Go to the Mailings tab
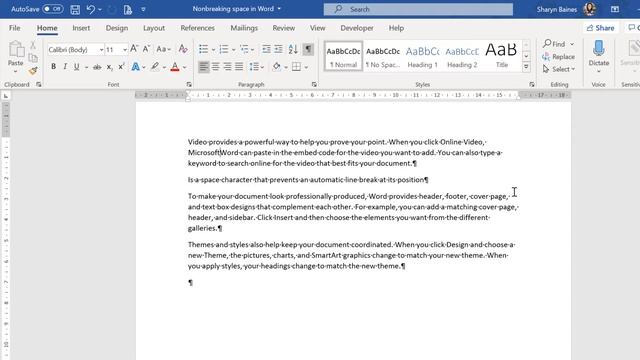Screen dimensions: 640x360 pyautogui.click(x=244, y=28)
